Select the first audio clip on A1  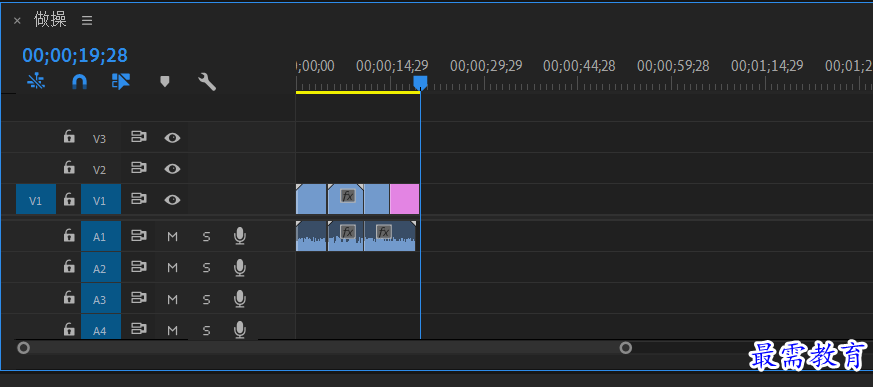tap(311, 236)
